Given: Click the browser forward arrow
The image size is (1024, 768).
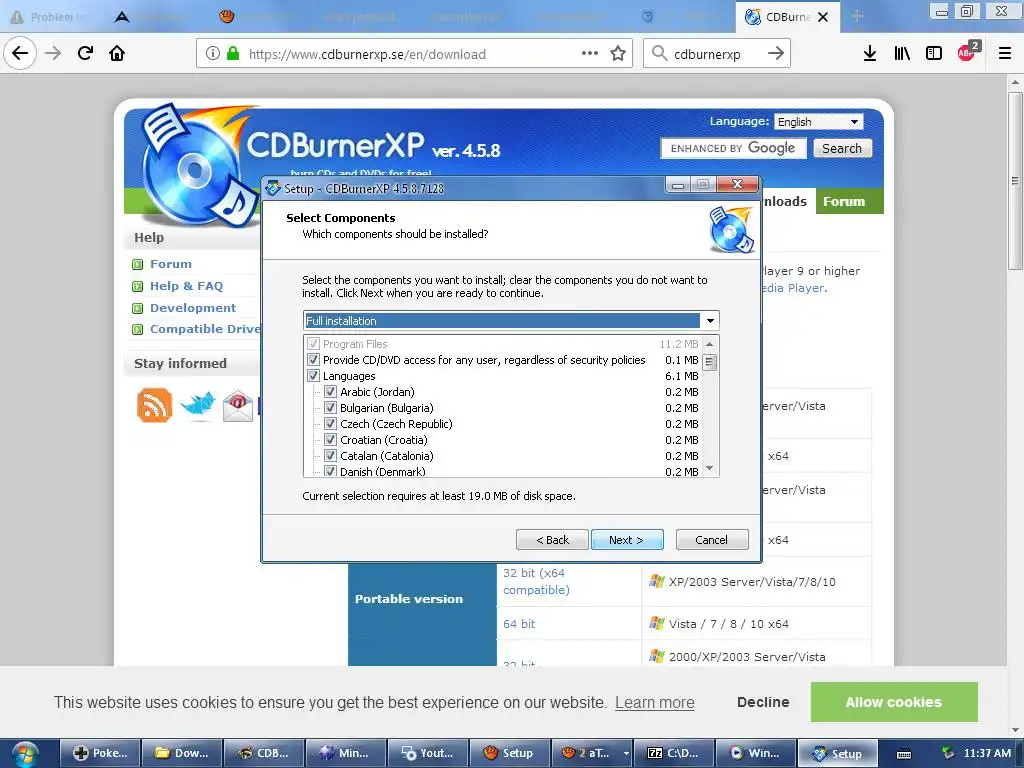Looking at the screenshot, I should (53, 53).
